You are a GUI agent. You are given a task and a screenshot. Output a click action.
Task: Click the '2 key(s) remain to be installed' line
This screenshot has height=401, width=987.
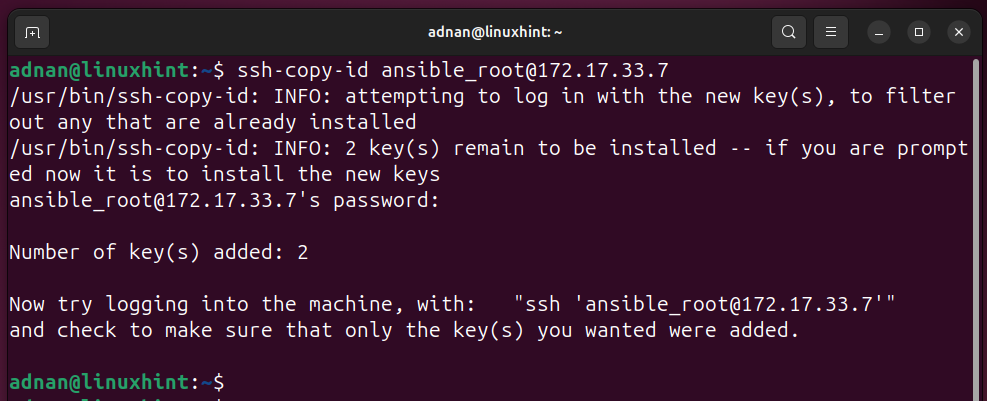pyautogui.click(x=489, y=149)
